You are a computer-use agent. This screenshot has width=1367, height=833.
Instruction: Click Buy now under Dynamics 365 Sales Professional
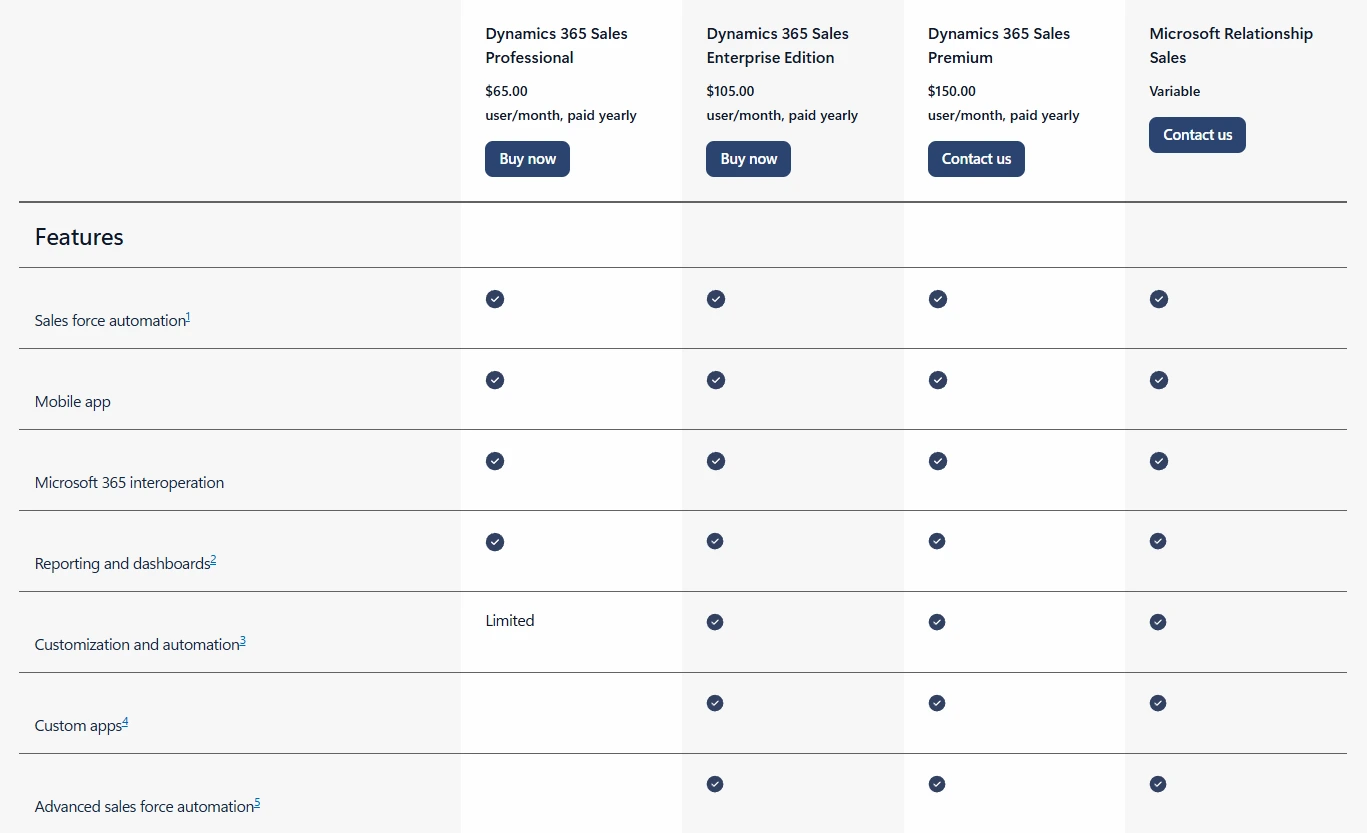pos(527,158)
